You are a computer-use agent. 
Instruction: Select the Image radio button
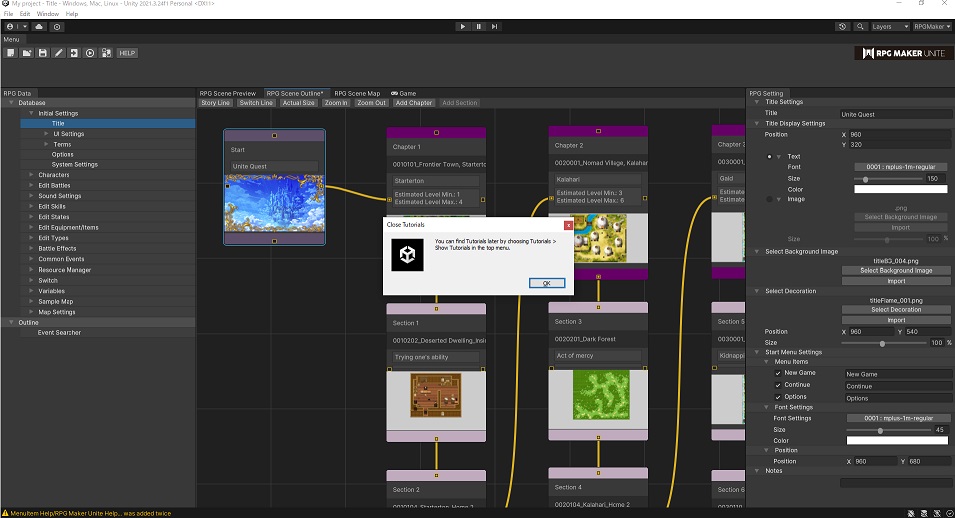tap(769, 199)
